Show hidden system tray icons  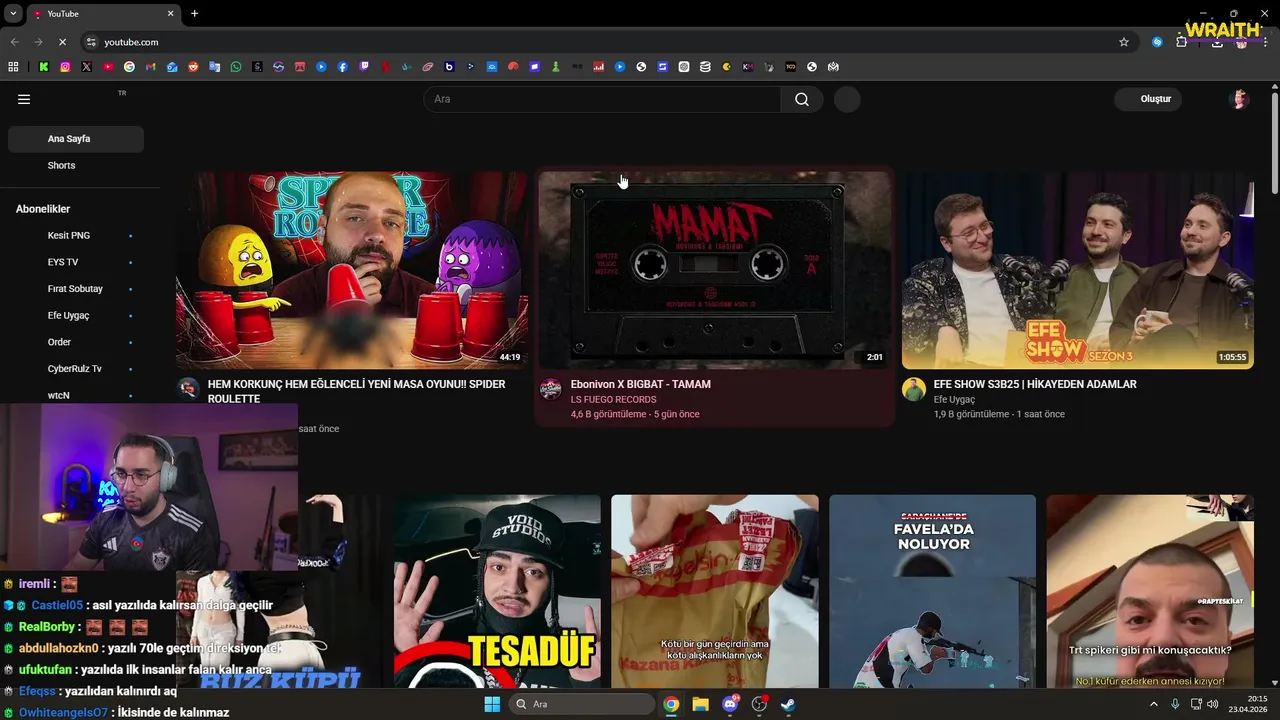(x=1153, y=704)
